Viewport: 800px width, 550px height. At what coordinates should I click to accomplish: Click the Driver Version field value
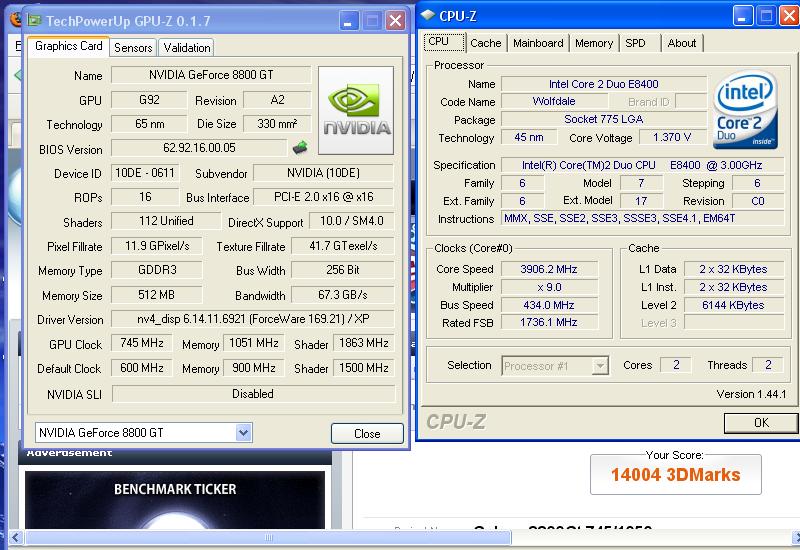[253, 319]
